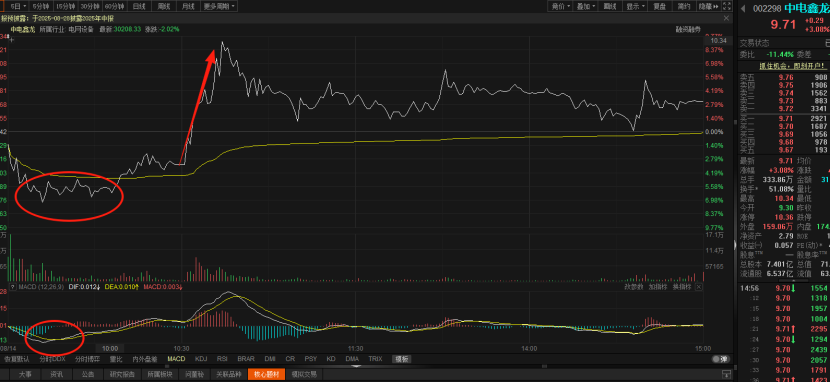Open the 核心题材 highlighted tab
Screen dimensions: 830x382
click(x=266, y=375)
